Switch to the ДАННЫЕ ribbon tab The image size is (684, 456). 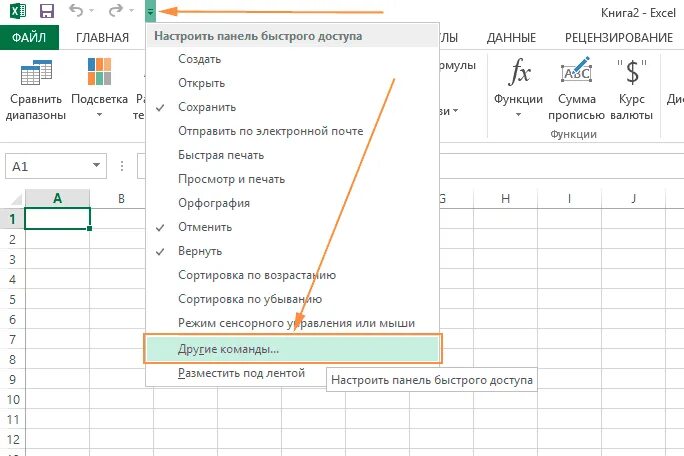point(511,38)
